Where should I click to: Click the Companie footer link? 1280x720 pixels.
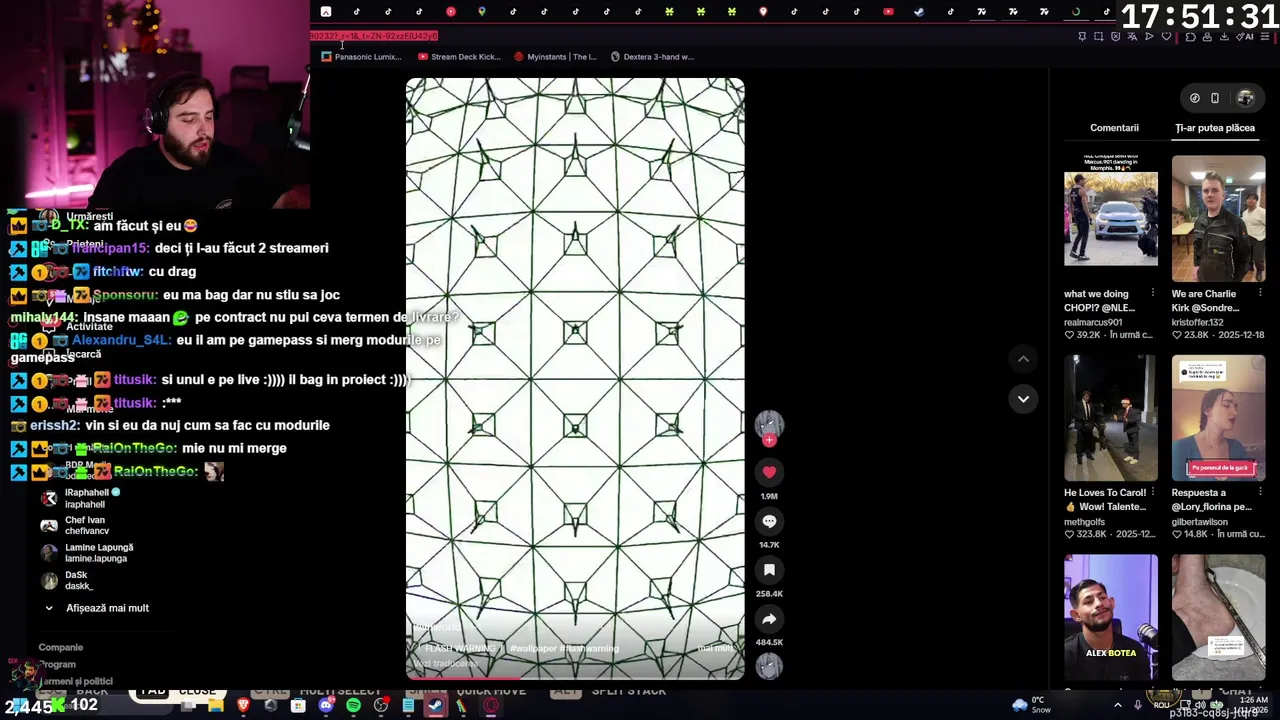(x=60, y=647)
